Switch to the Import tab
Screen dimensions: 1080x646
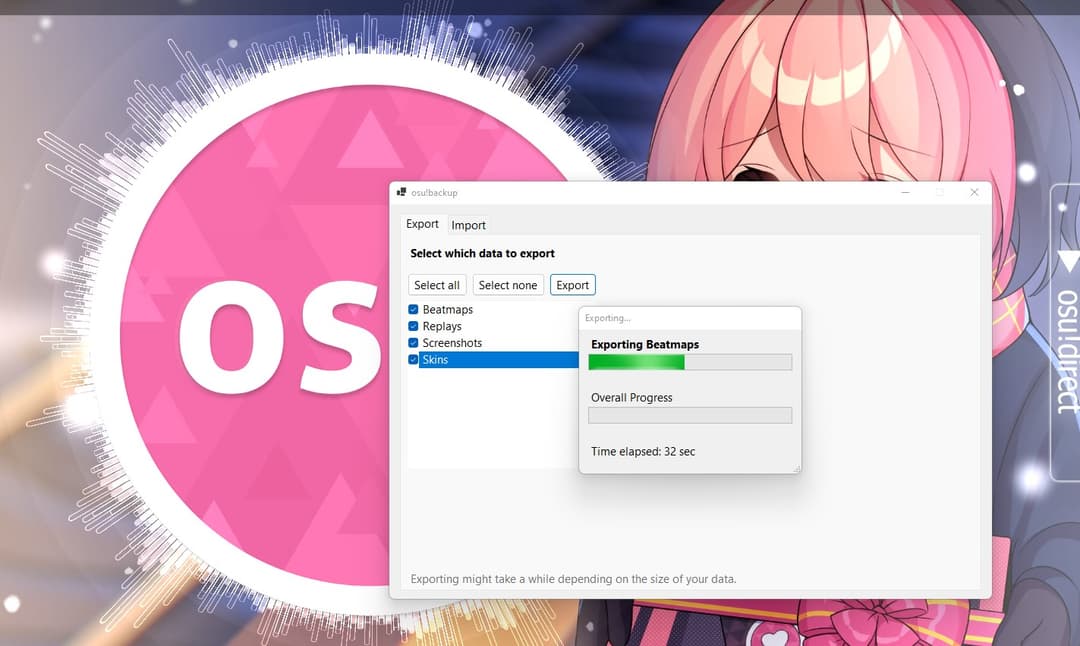coord(469,225)
